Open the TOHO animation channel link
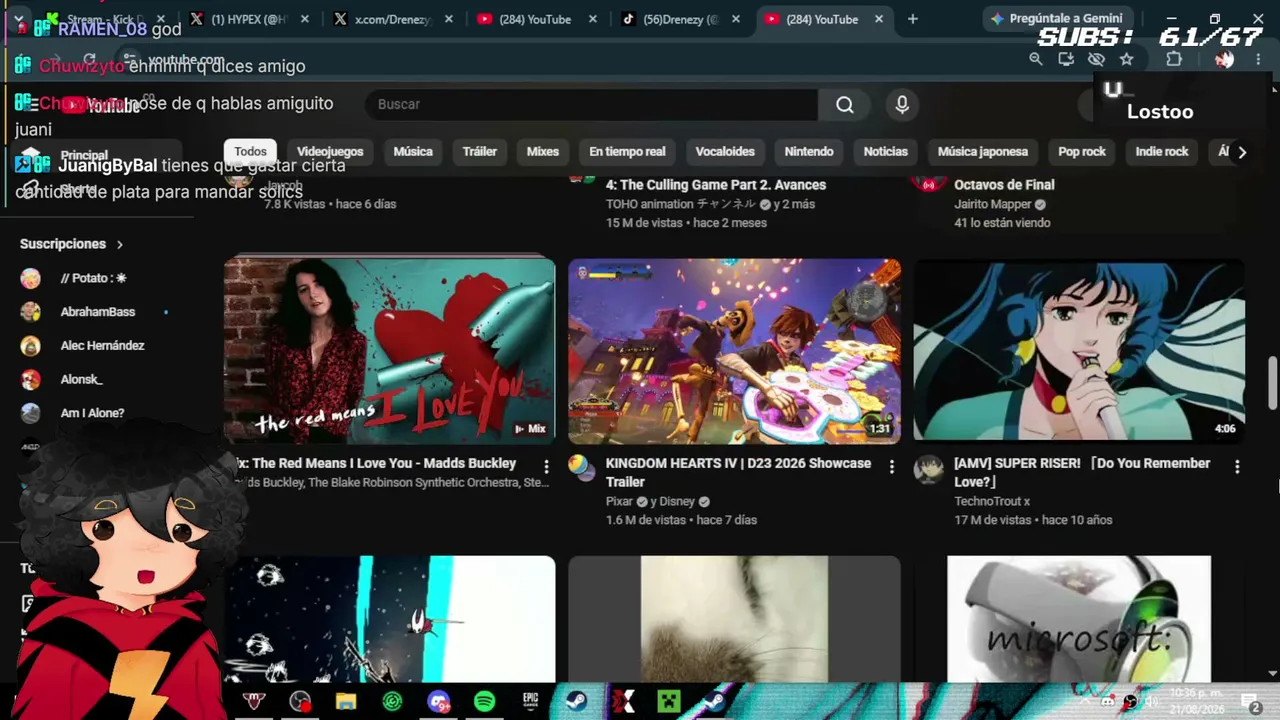 coord(680,204)
